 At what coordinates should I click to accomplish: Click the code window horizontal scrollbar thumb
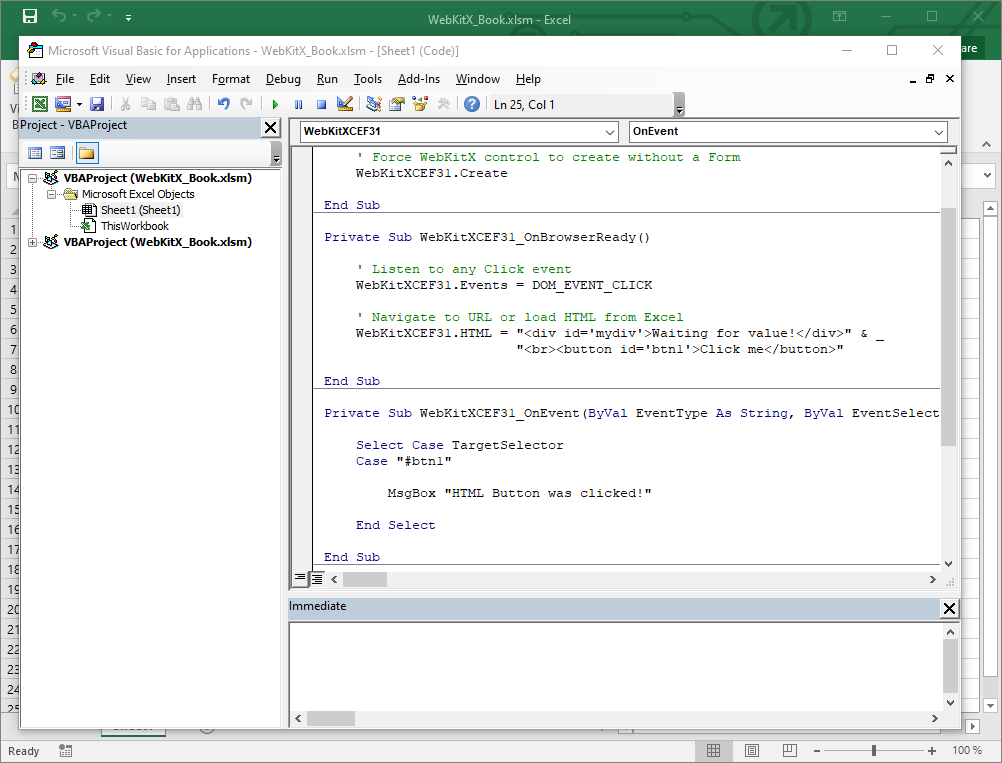pos(365,580)
